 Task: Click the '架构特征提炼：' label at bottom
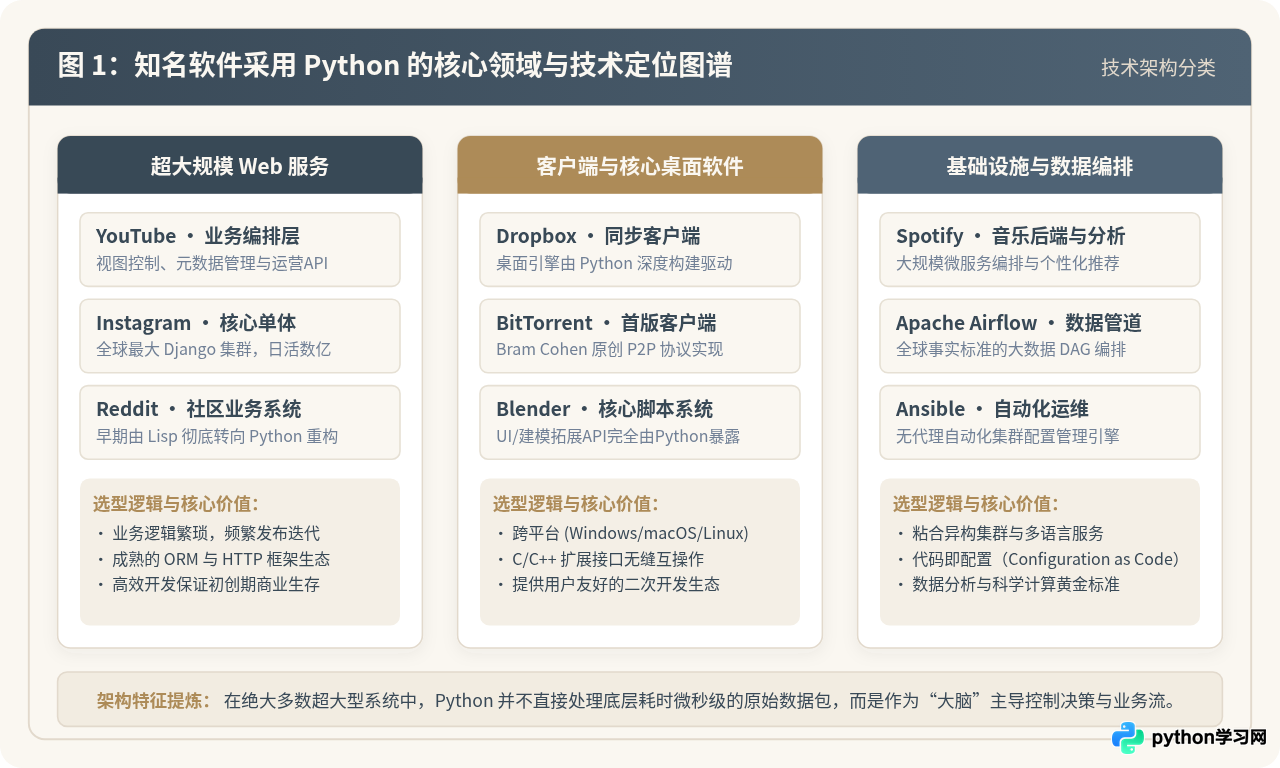(x=154, y=700)
